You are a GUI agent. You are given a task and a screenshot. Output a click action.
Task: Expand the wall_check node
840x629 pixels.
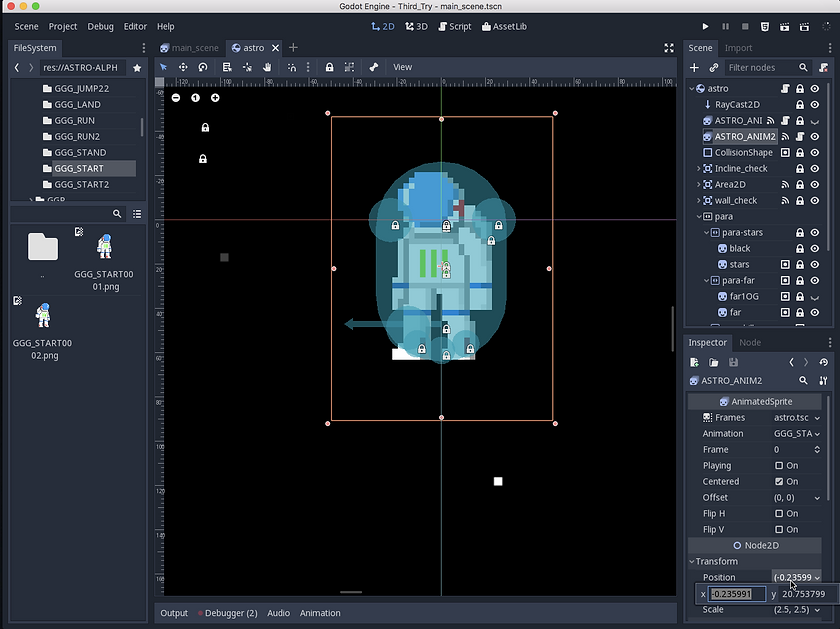pos(699,200)
